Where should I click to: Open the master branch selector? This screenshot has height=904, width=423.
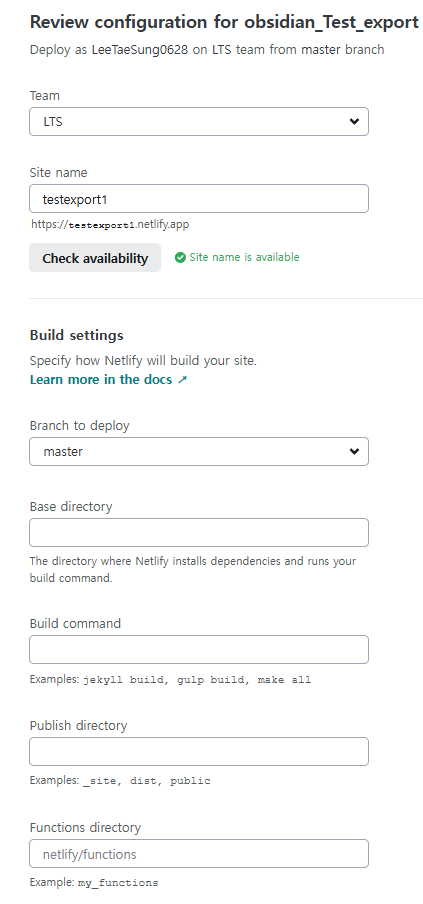[199, 451]
